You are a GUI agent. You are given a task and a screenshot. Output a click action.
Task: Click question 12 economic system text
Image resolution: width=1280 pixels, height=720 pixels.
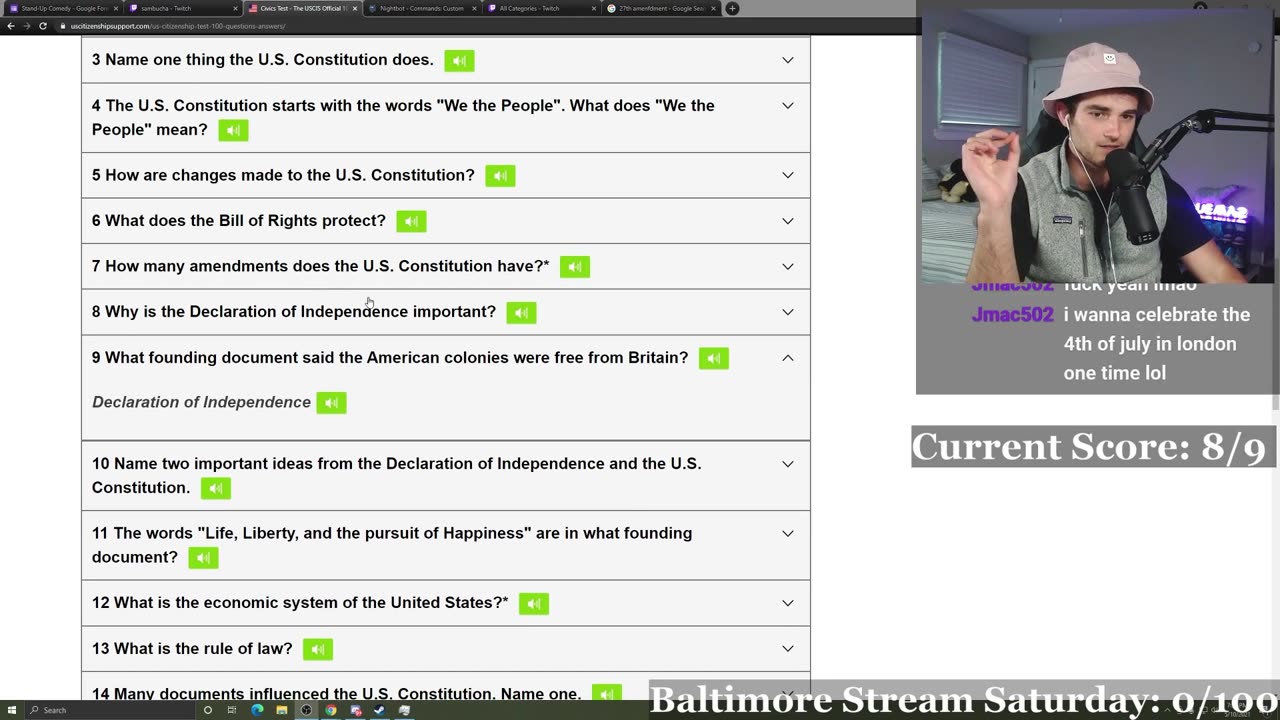pyautogui.click(x=300, y=603)
